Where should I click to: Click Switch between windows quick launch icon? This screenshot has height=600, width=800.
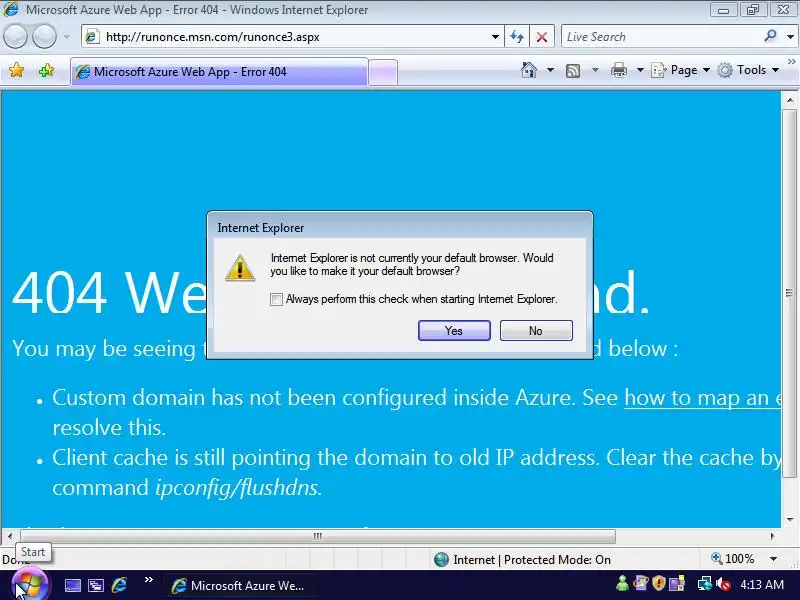point(95,585)
